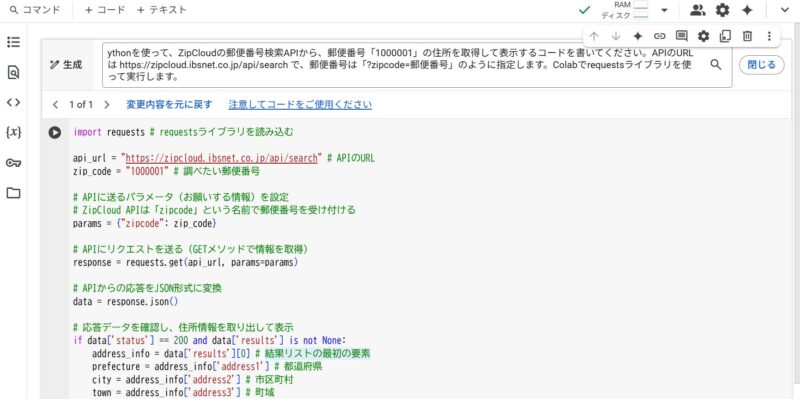Open 注意してコードをご使用ください link
This screenshot has height=399, width=800.
[x=300, y=105]
